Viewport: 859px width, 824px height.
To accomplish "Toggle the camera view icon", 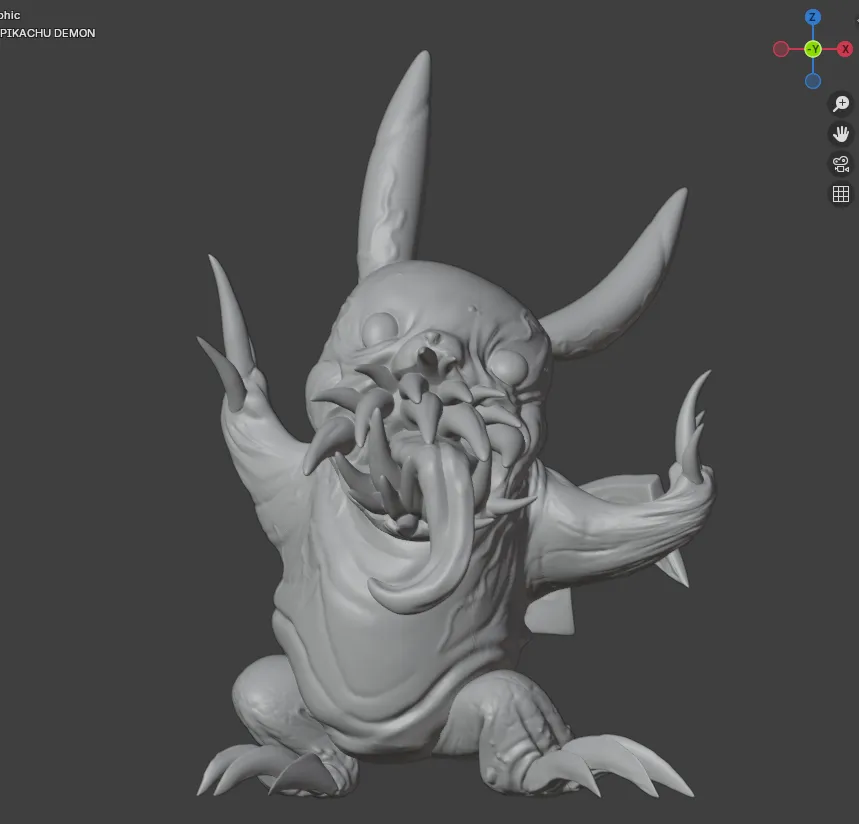I will coord(841,164).
